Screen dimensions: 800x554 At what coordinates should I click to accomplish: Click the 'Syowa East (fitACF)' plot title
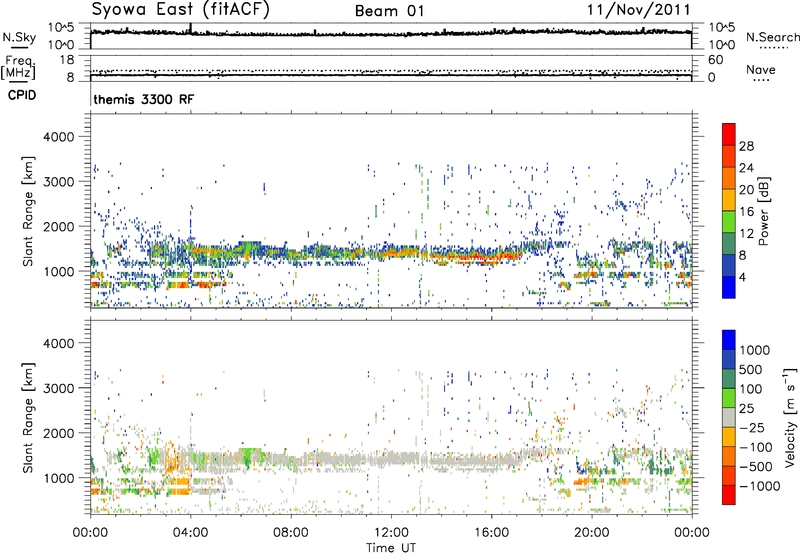pos(181,10)
